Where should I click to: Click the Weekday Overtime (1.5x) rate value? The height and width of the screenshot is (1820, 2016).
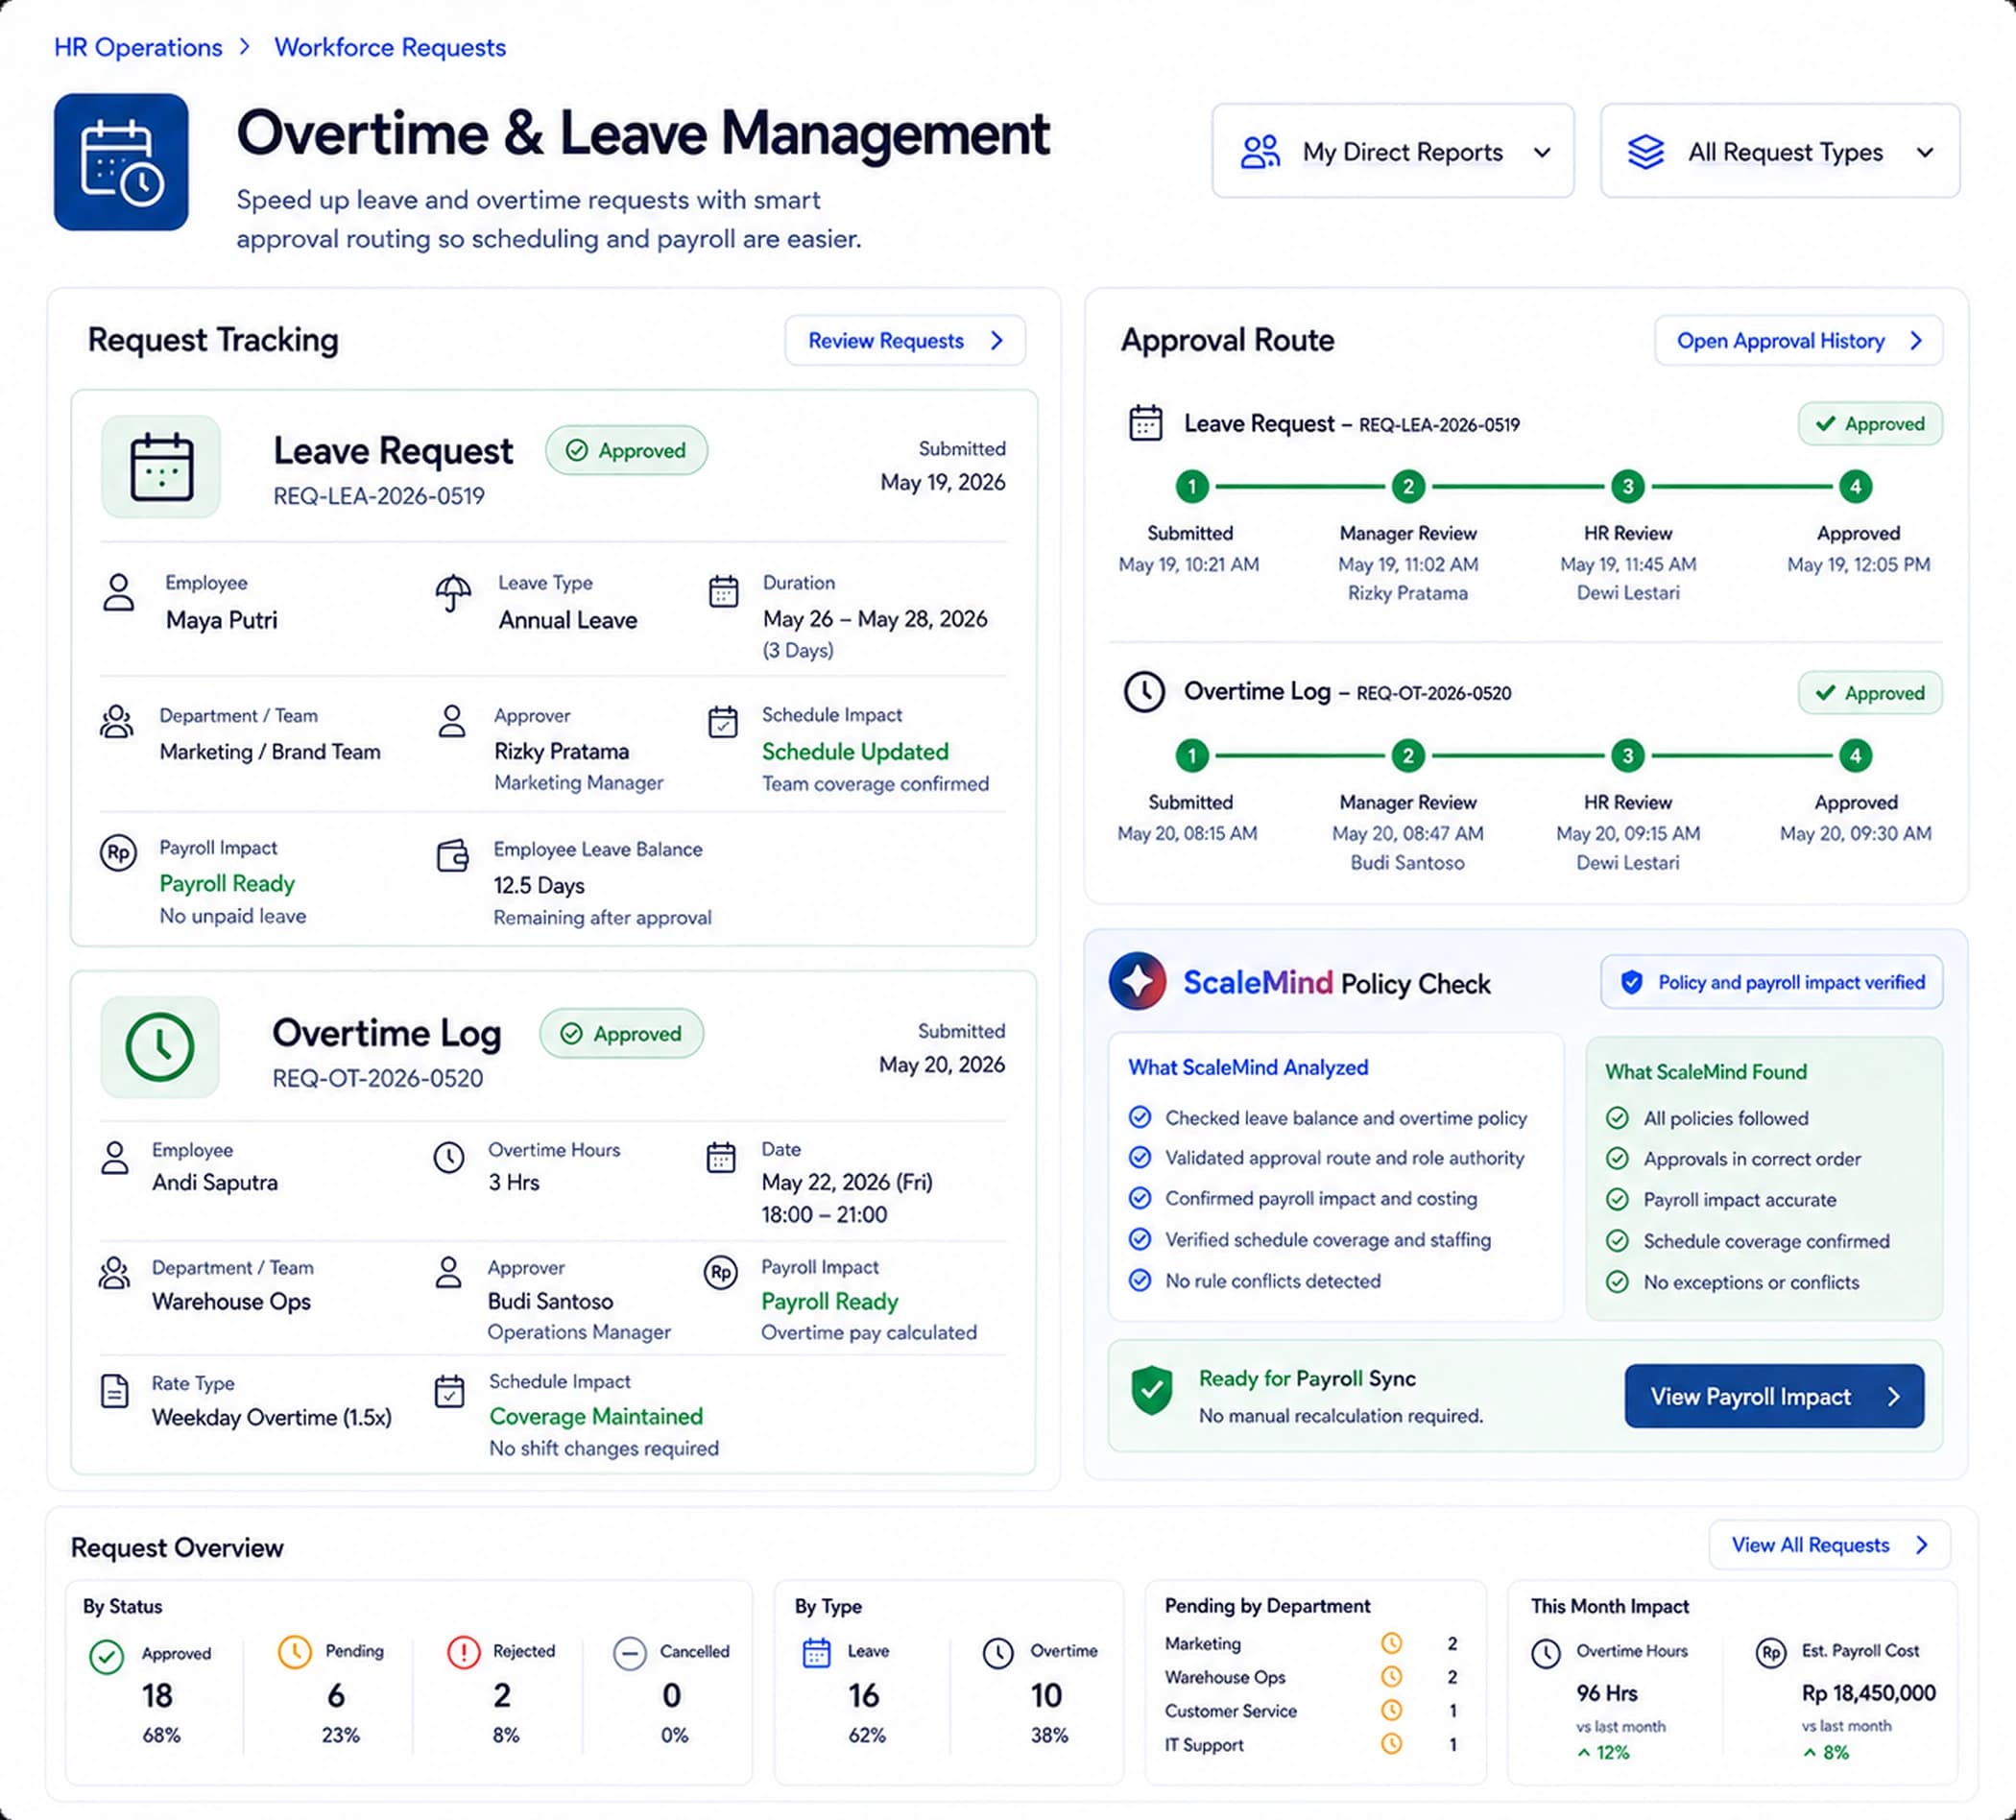tap(272, 1417)
